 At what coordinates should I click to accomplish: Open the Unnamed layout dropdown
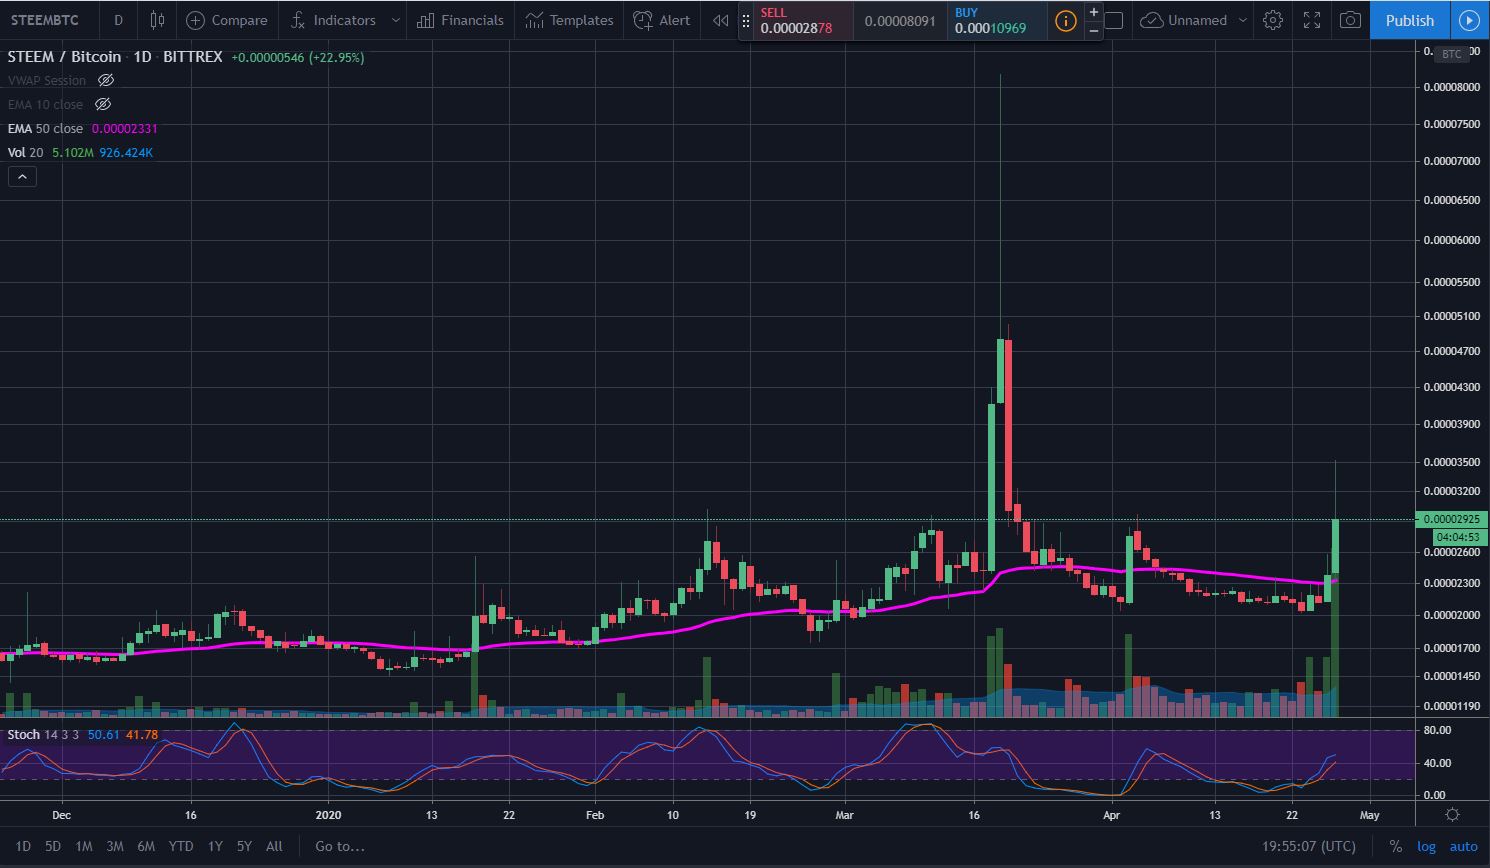point(1243,20)
